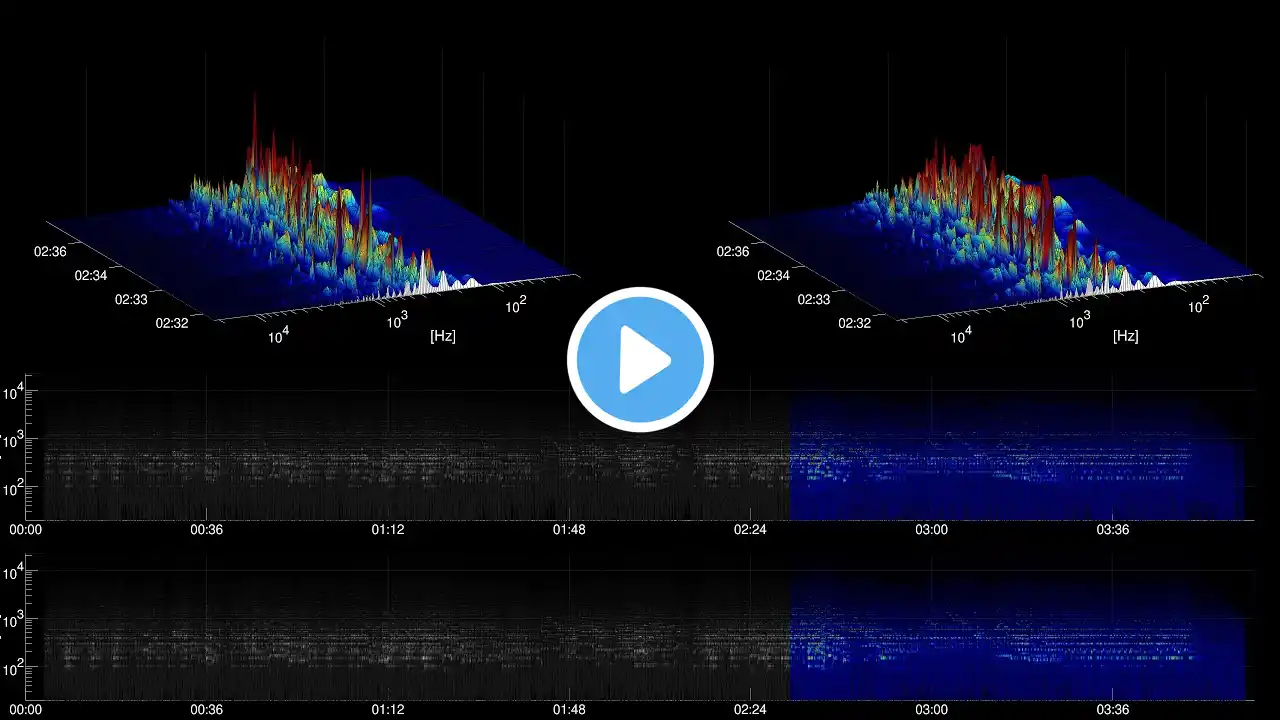Click the "[Hz]" label of the left 3D plot

[443, 336]
